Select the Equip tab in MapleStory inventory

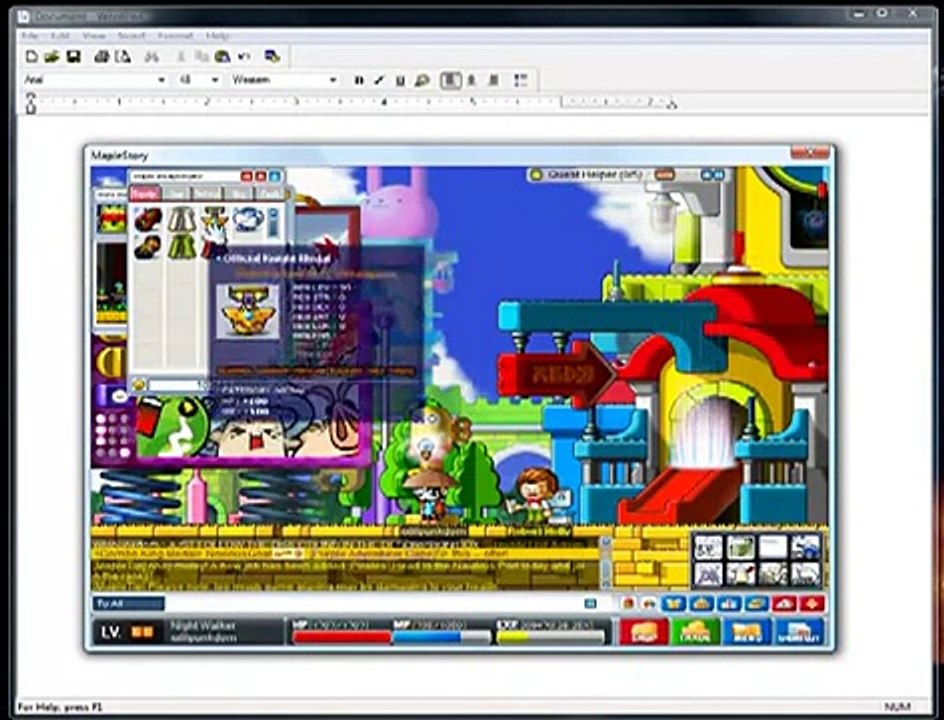coord(144,193)
